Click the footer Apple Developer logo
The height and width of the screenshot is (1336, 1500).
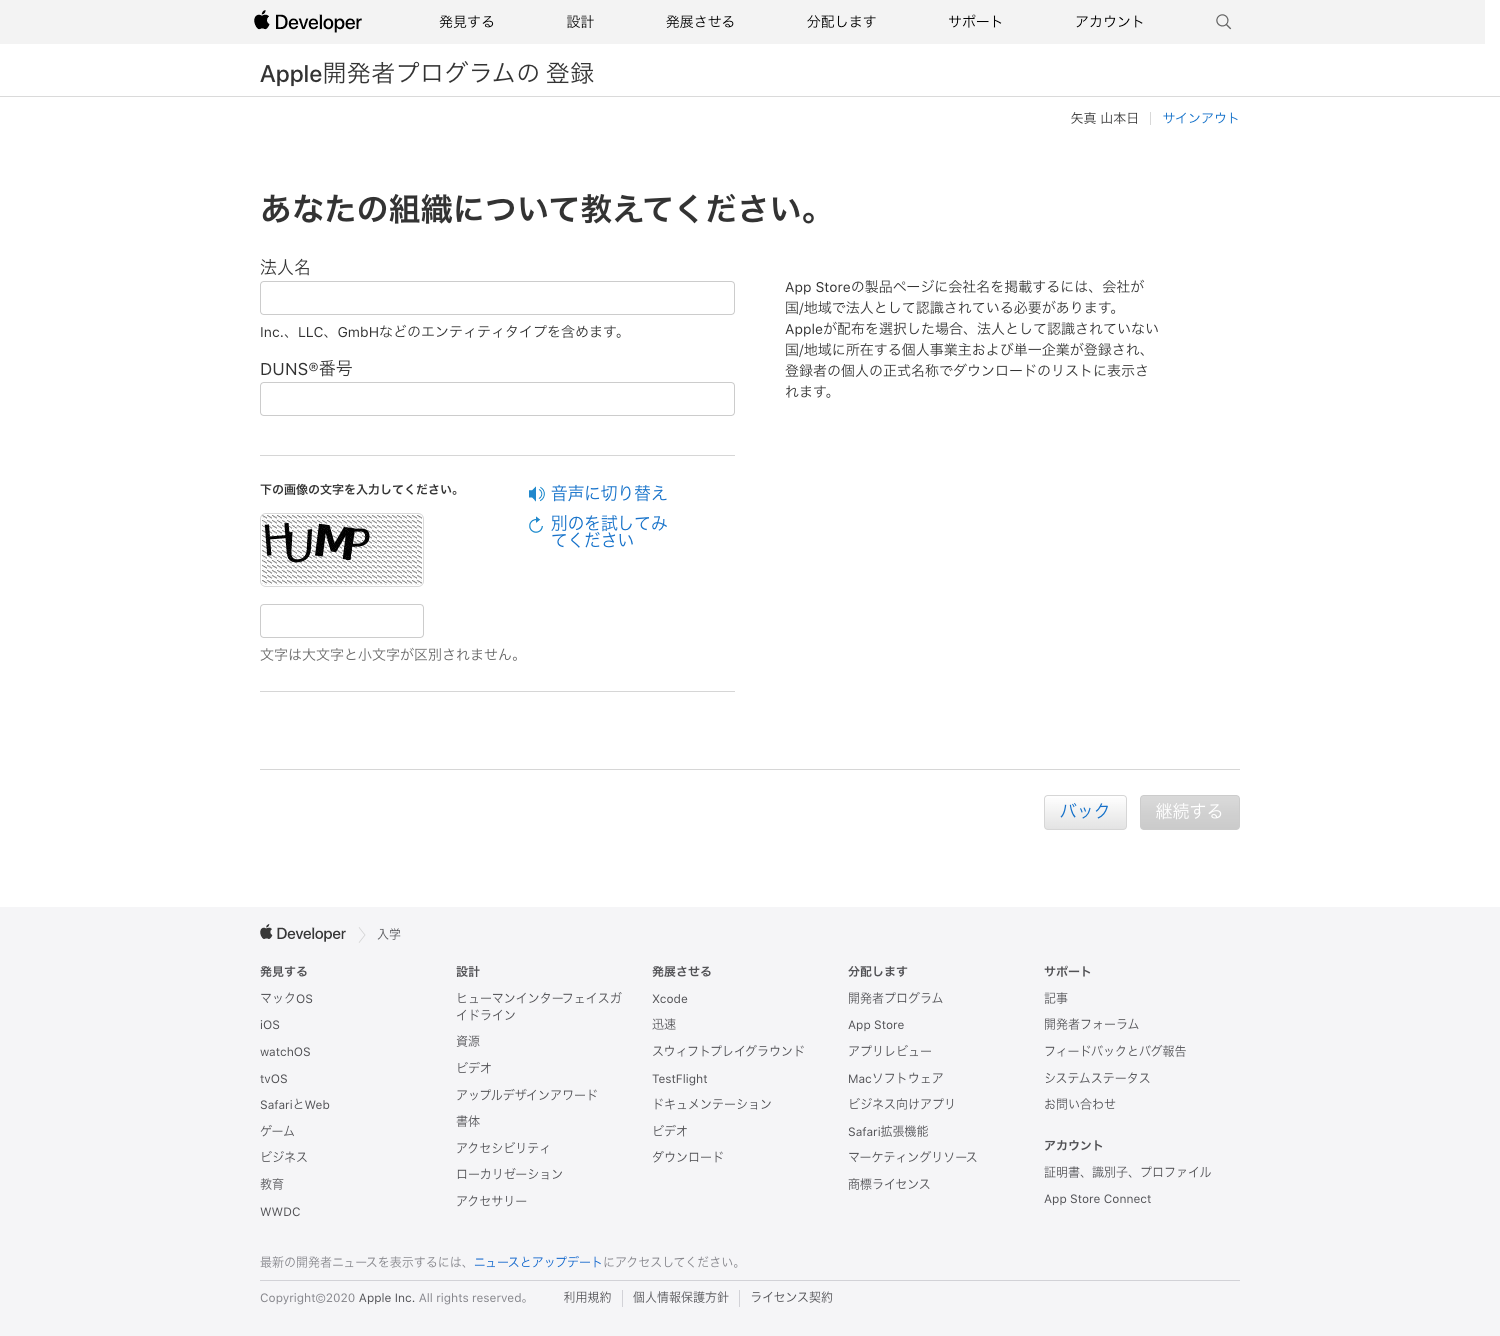click(303, 933)
